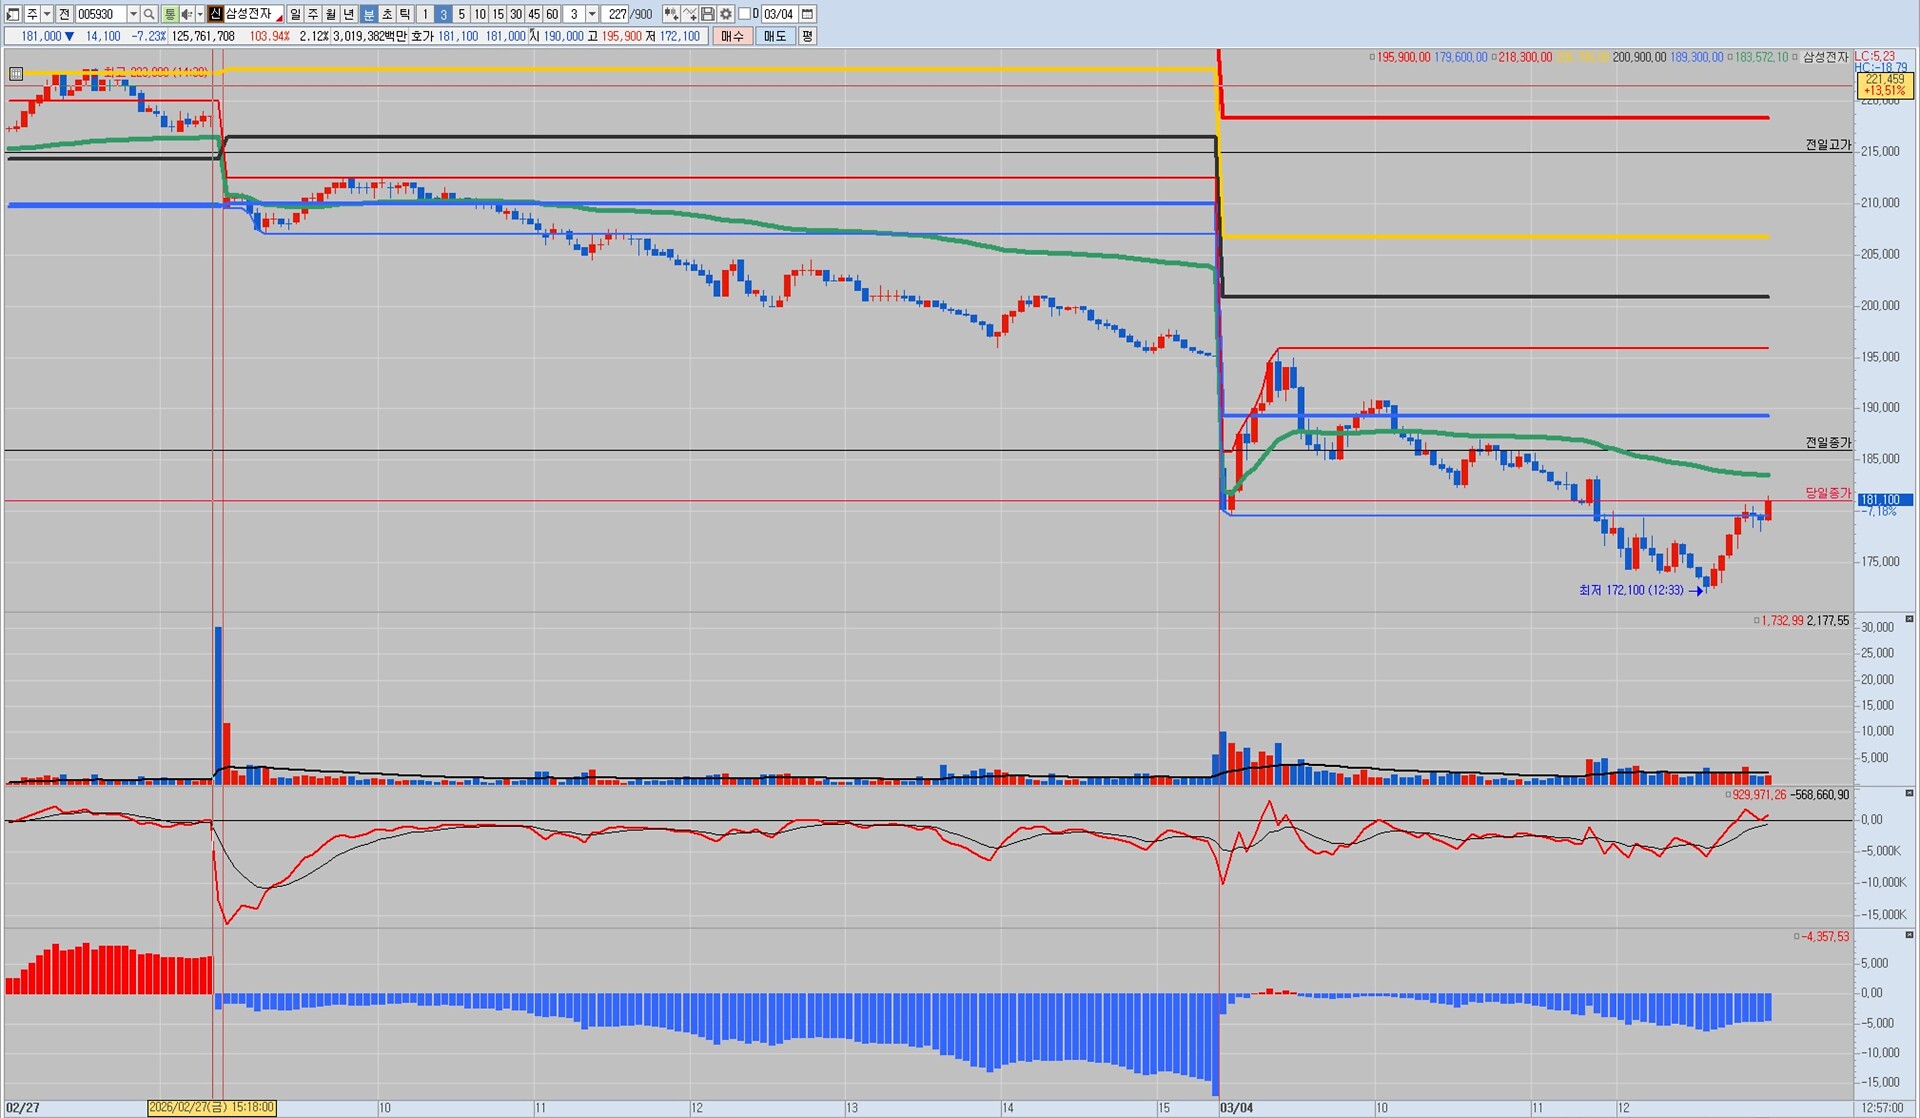Select the 분 minute chart toggle
This screenshot has height=1118, width=1920.
click(x=368, y=14)
